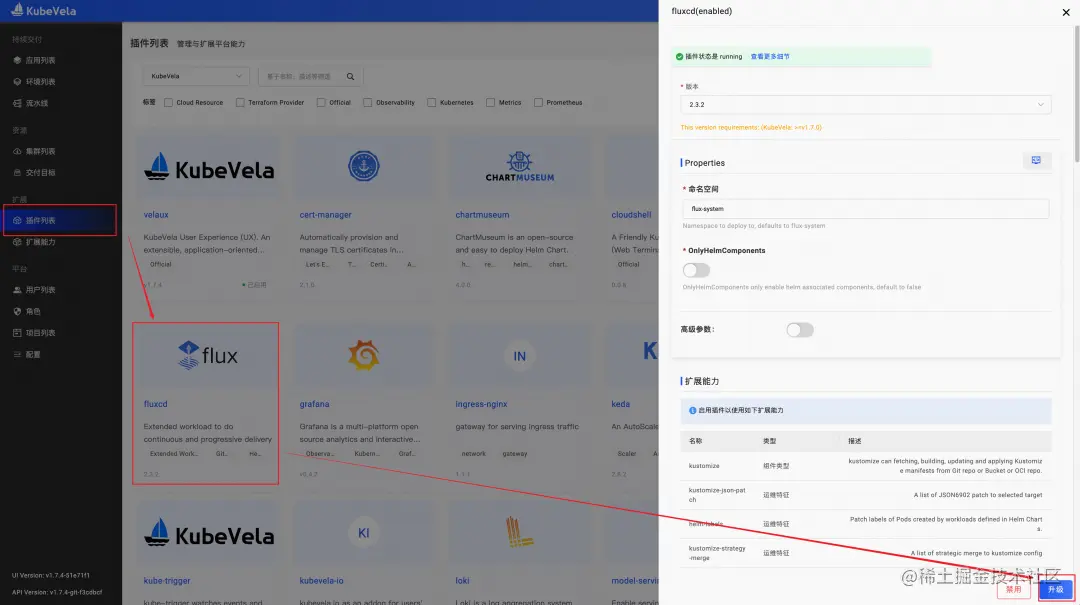The height and width of the screenshot is (605, 1080).
Task: Check the Kubernetes tag filter
Action: (x=432, y=103)
